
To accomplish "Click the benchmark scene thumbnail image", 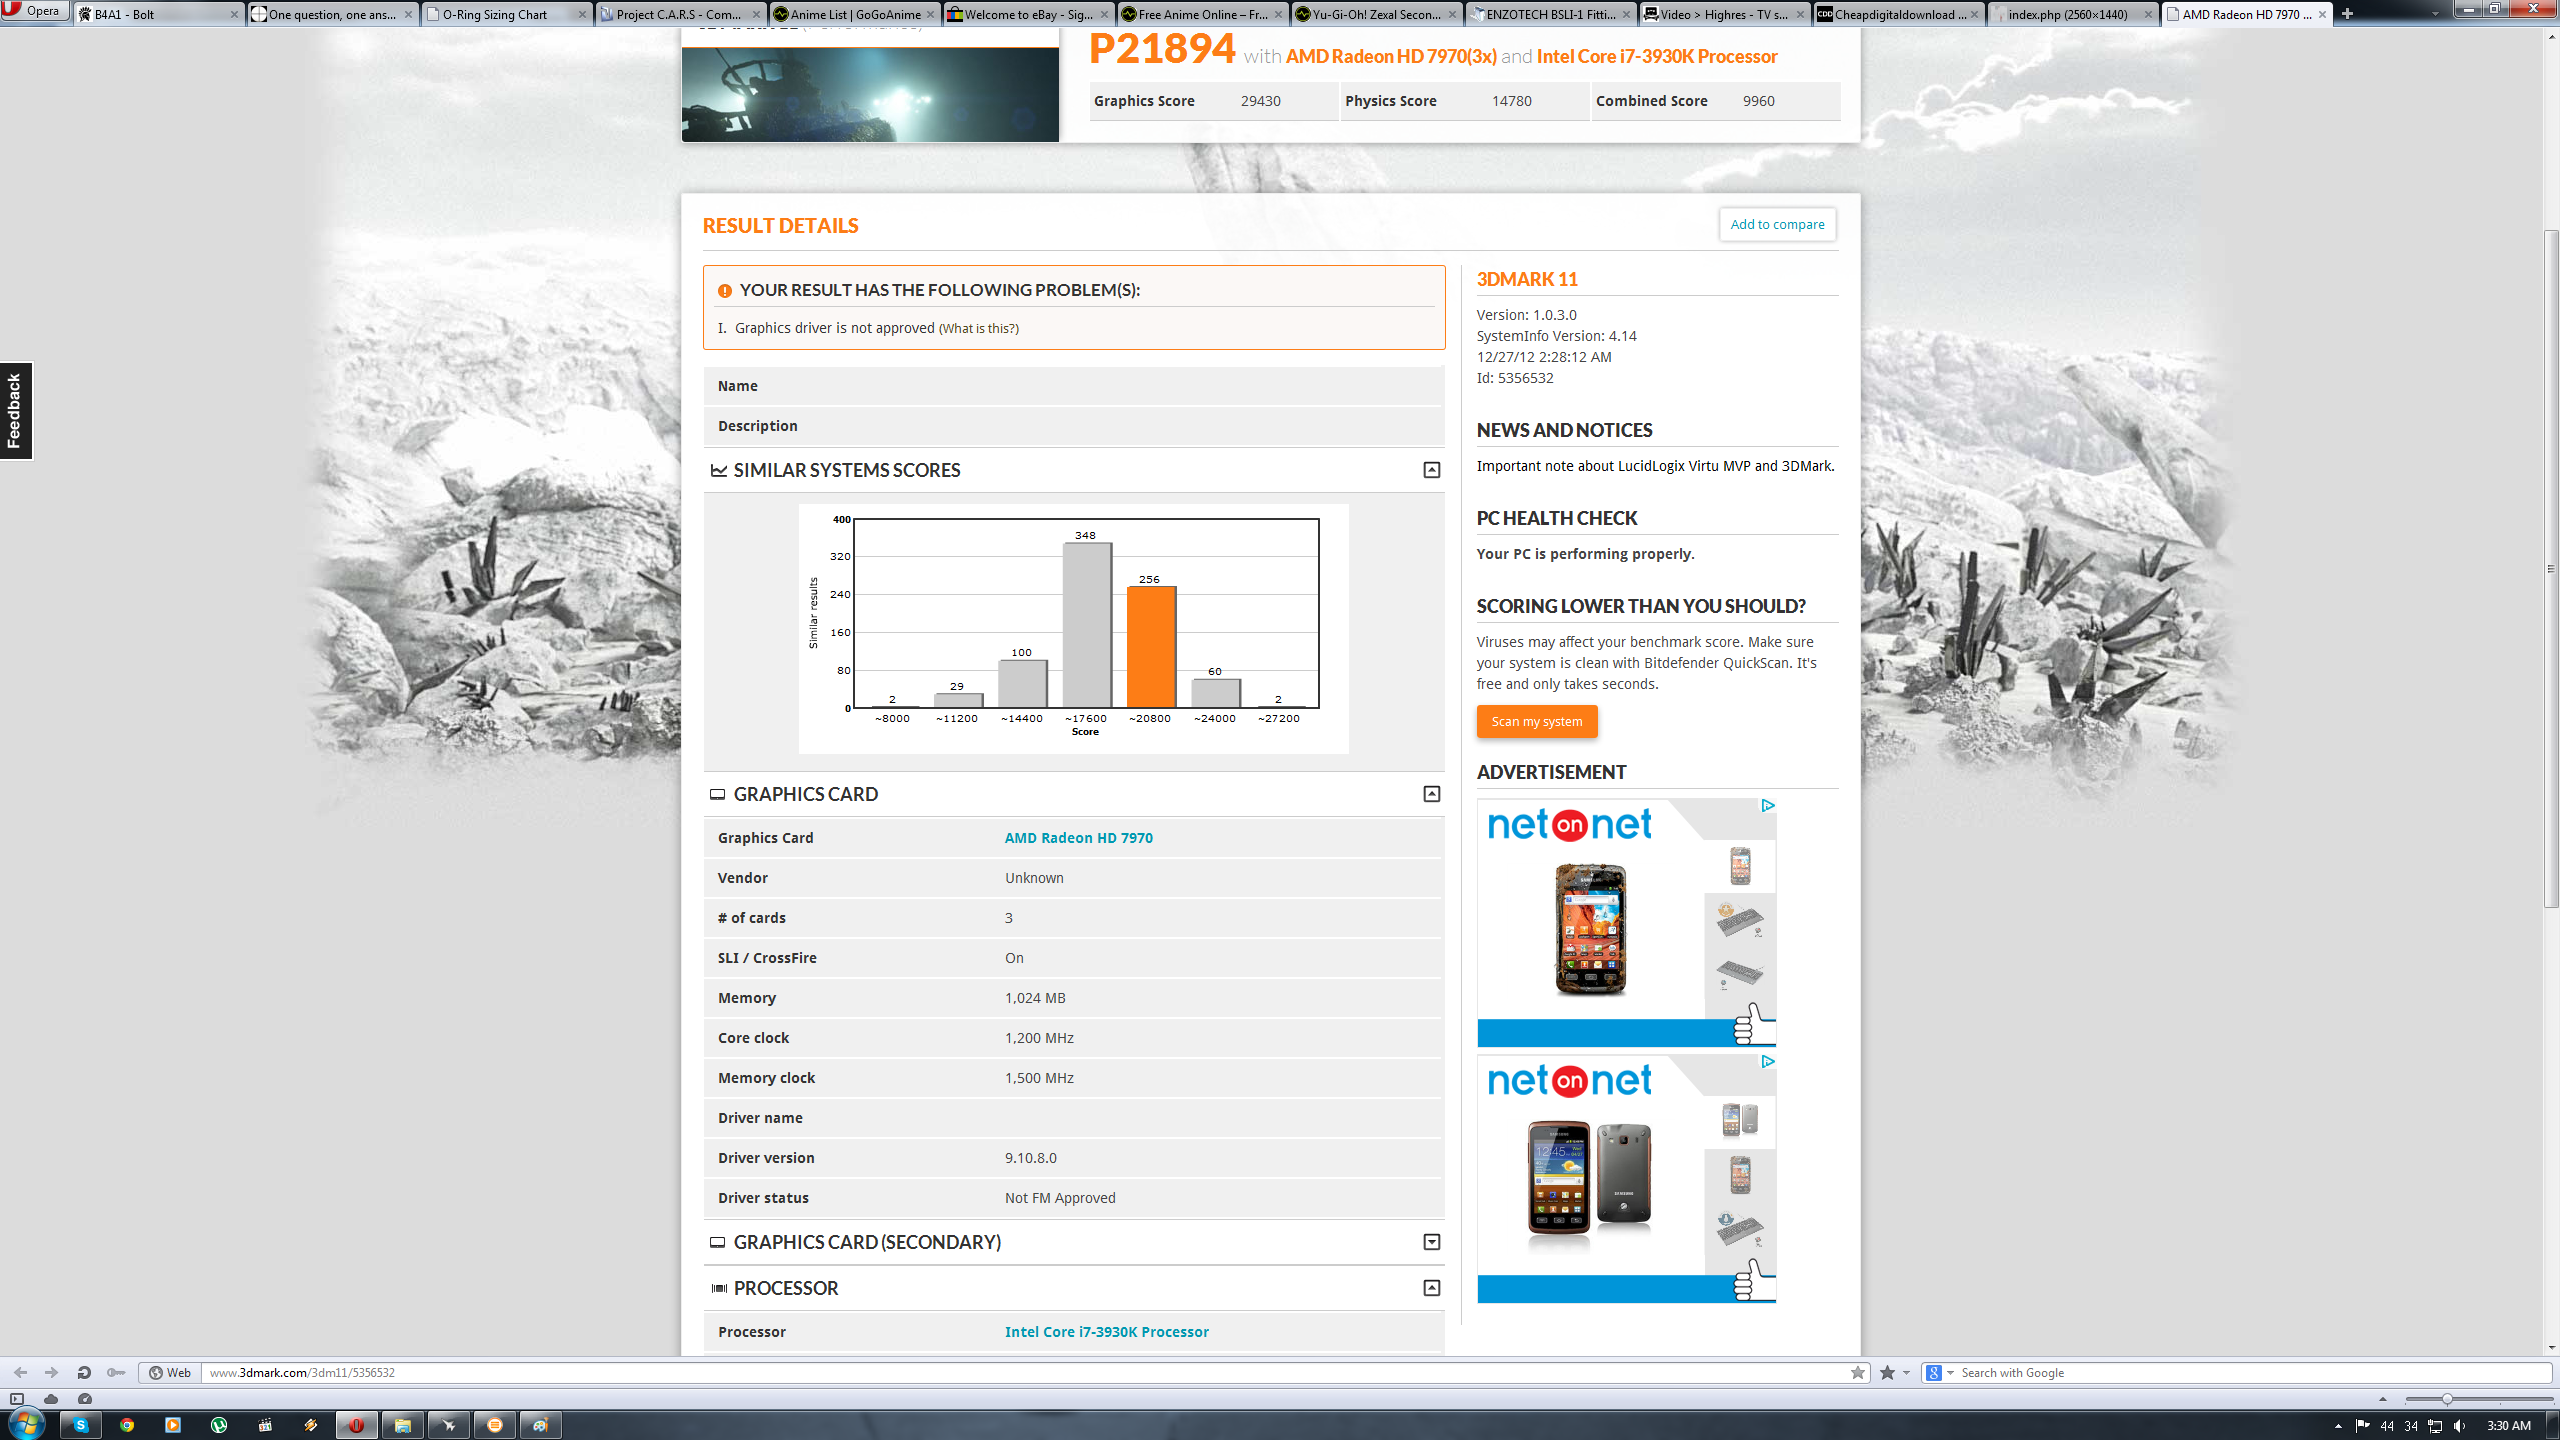I will coord(870,94).
